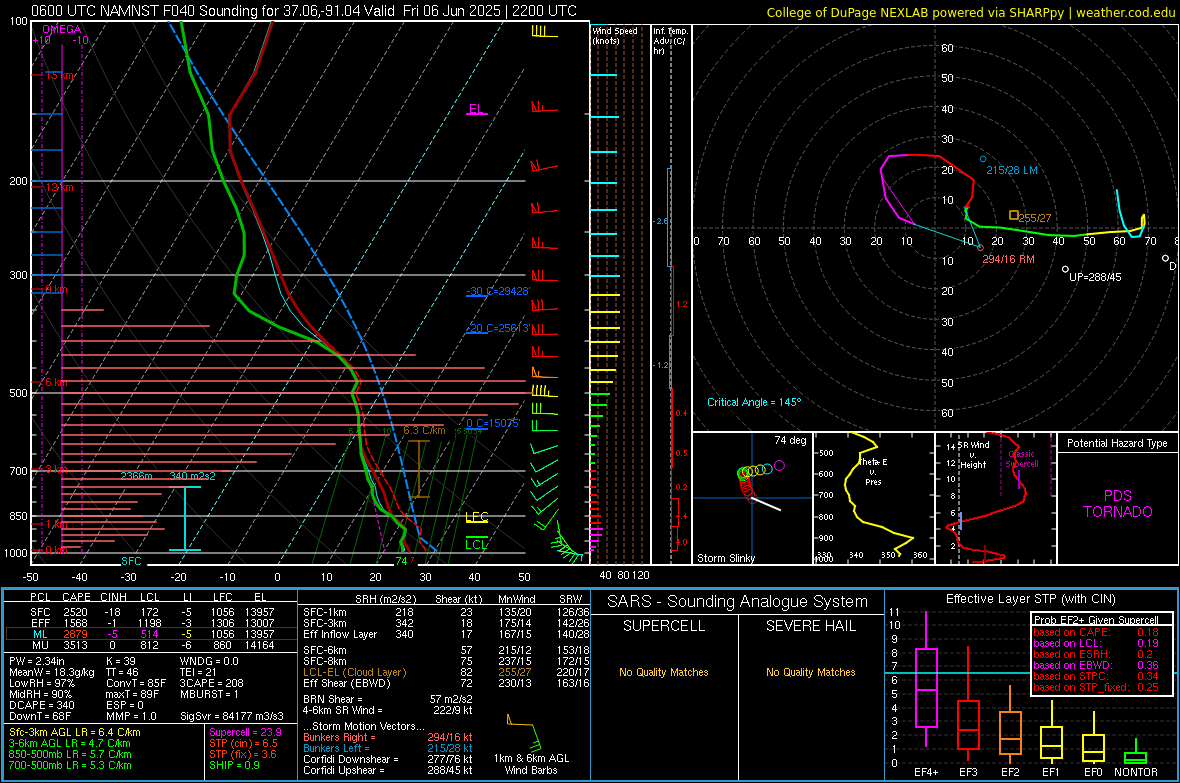
Task: Click the 'MeanW = 18.3g/kg' value
Action: tap(52, 672)
